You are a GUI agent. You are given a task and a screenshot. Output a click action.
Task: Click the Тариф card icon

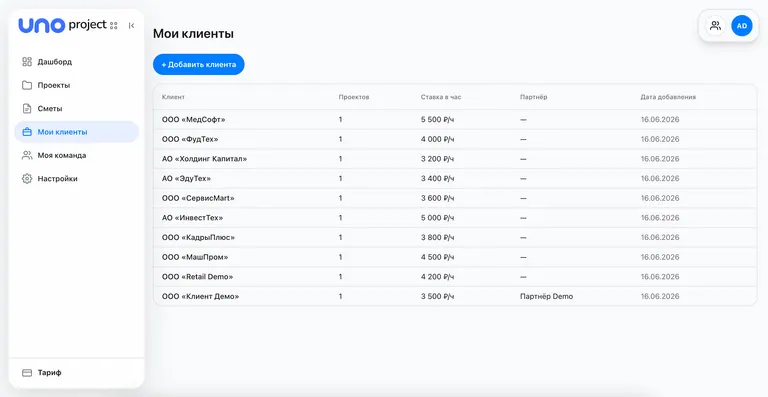[x=27, y=373]
